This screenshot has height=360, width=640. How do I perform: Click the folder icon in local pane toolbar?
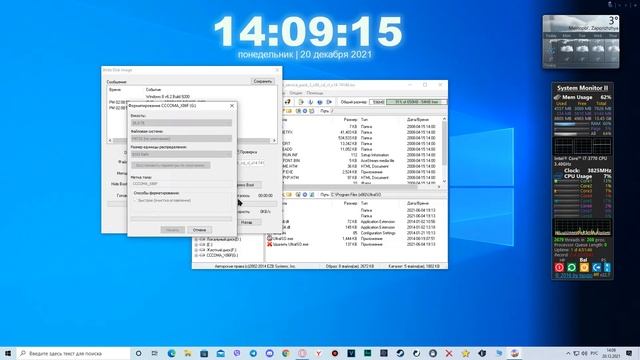289,195
